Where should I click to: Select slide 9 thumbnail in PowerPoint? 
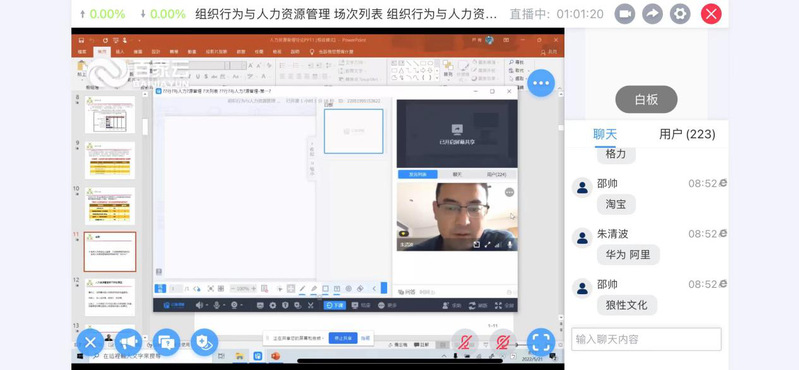click(110, 160)
